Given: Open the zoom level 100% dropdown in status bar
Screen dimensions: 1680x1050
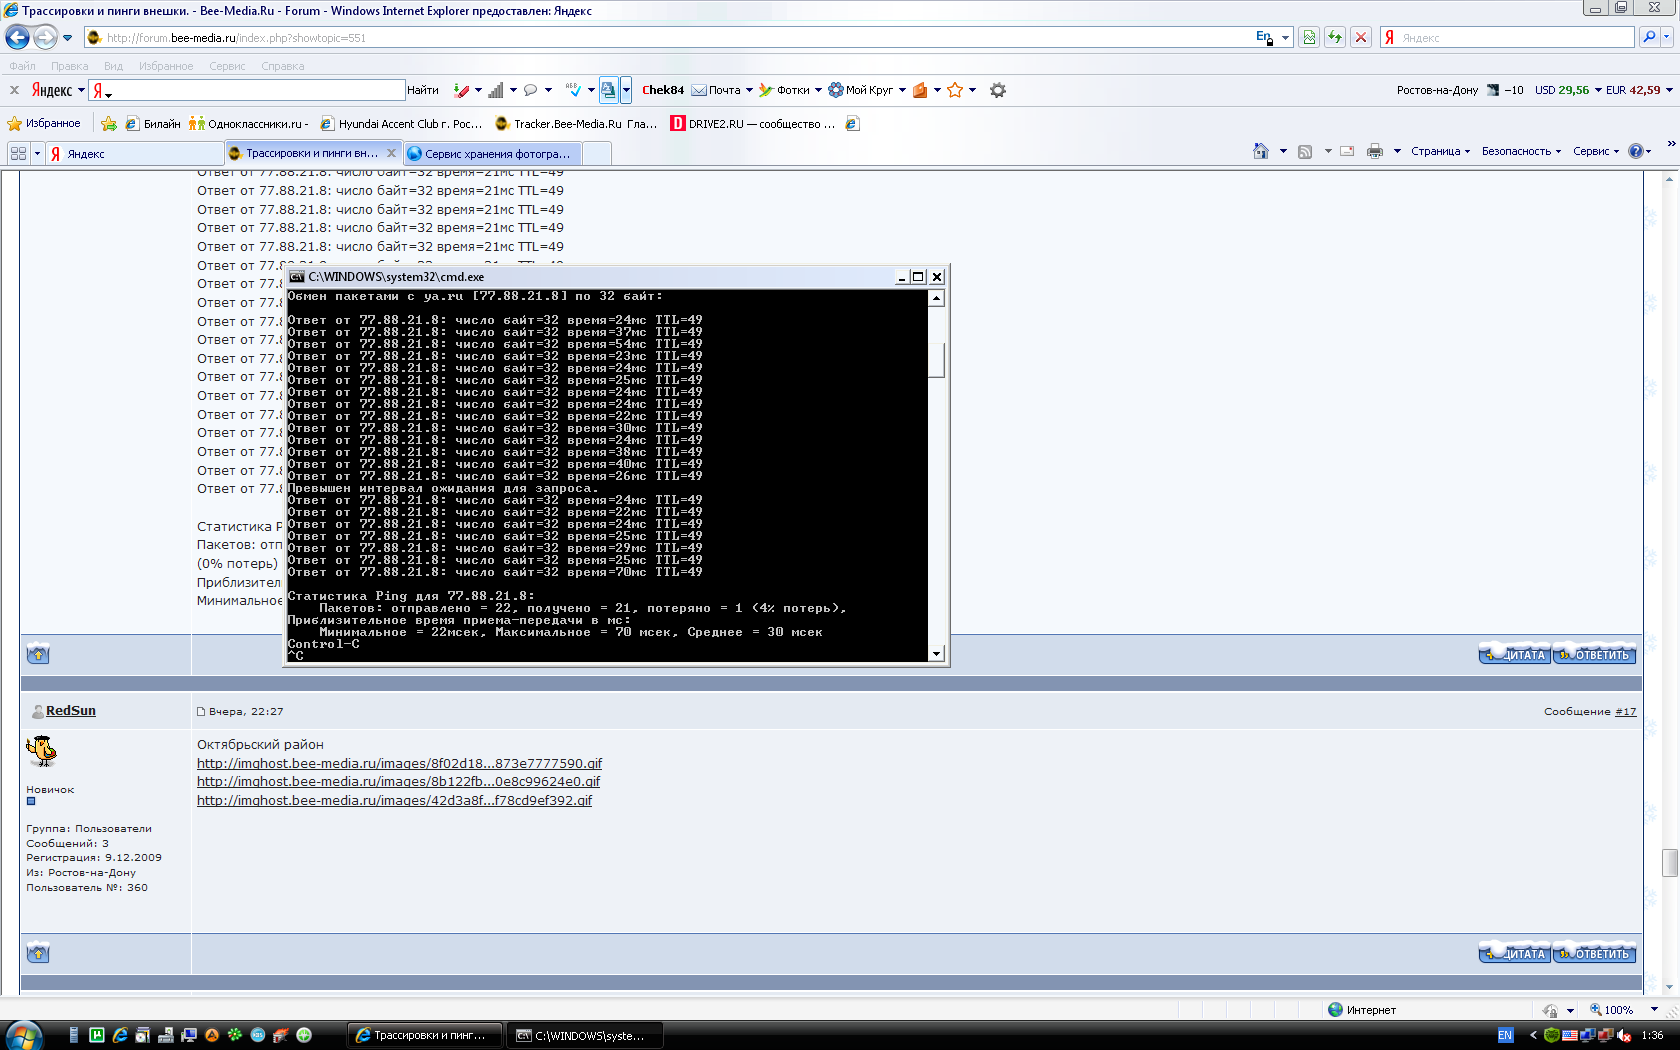Looking at the screenshot, I should coord(1654,1010).
